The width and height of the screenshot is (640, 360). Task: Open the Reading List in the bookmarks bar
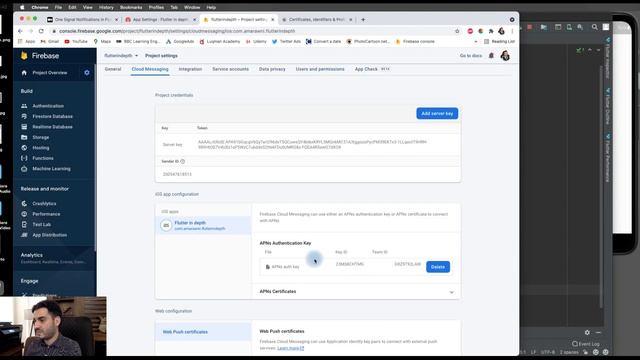click(x=499, y=42)
